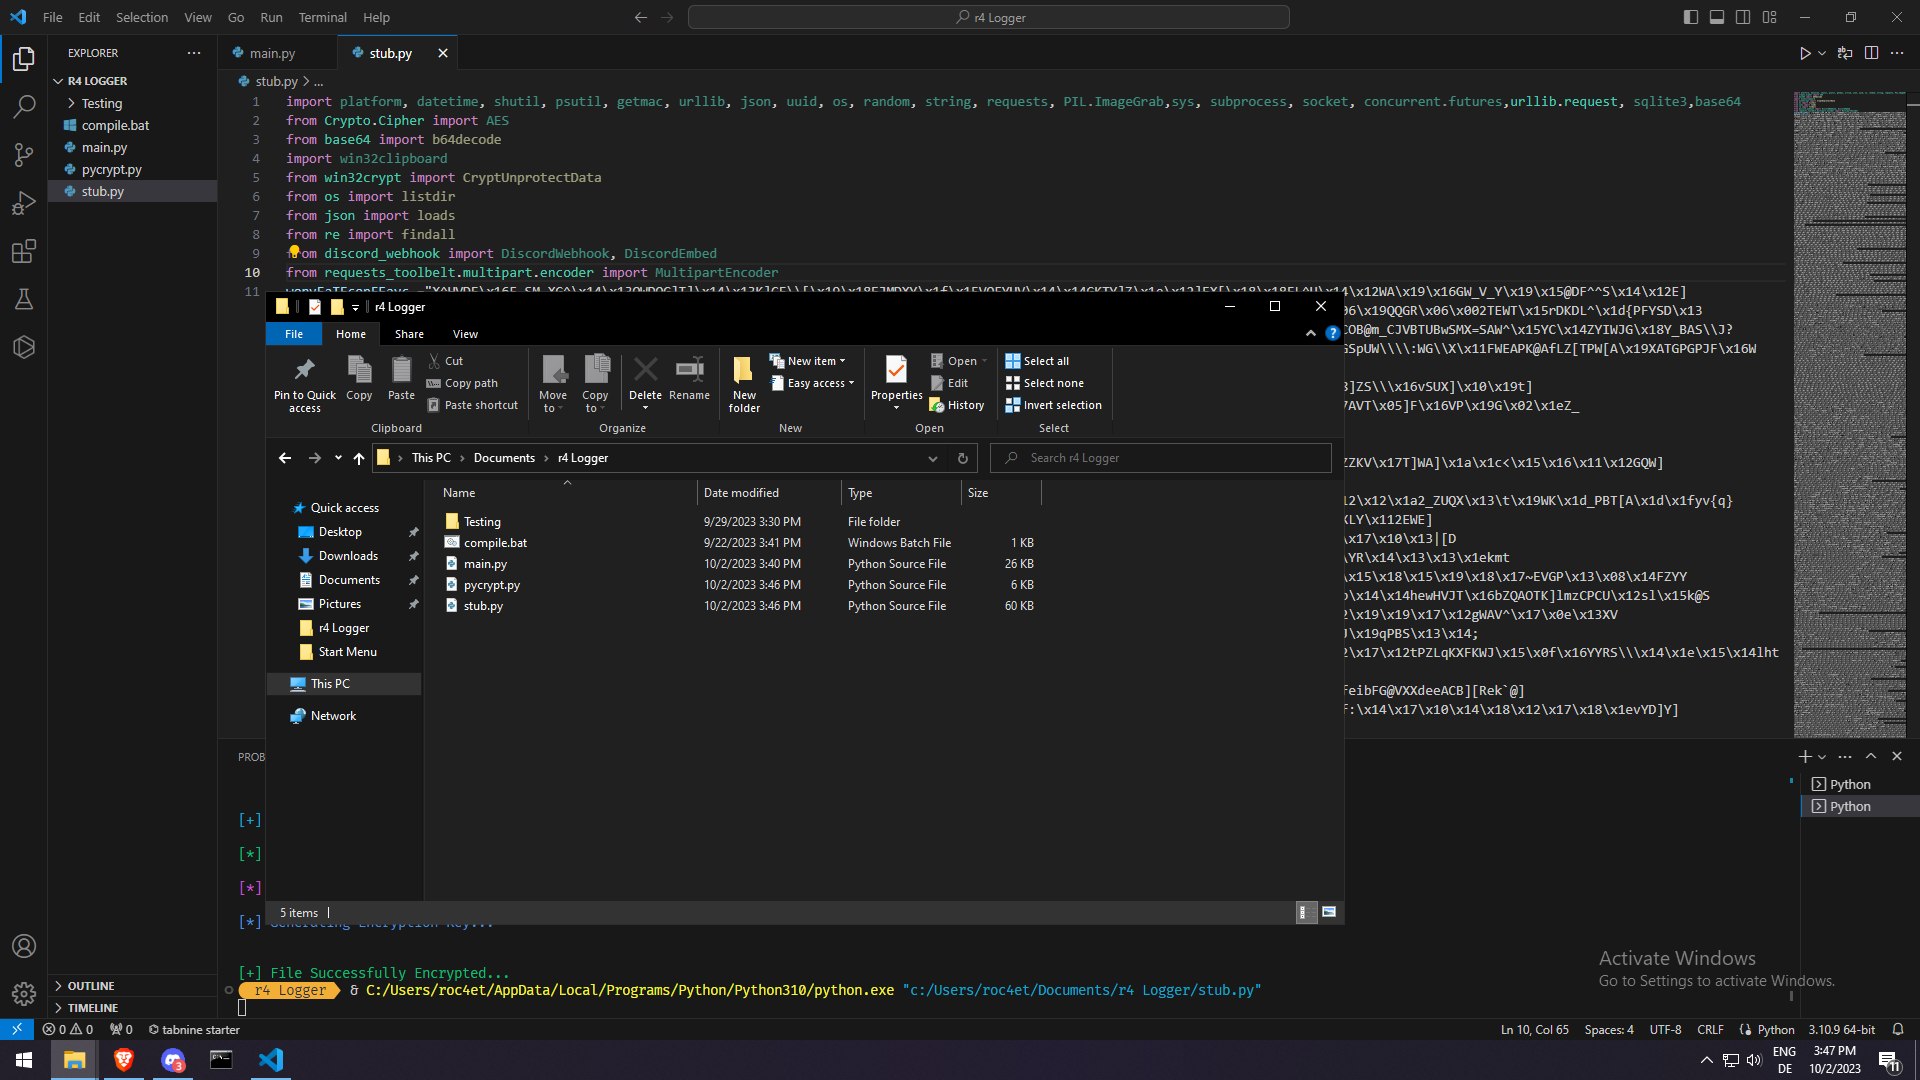
Task: Refresh the r4 Logger folder view
Action: [963, 458]
